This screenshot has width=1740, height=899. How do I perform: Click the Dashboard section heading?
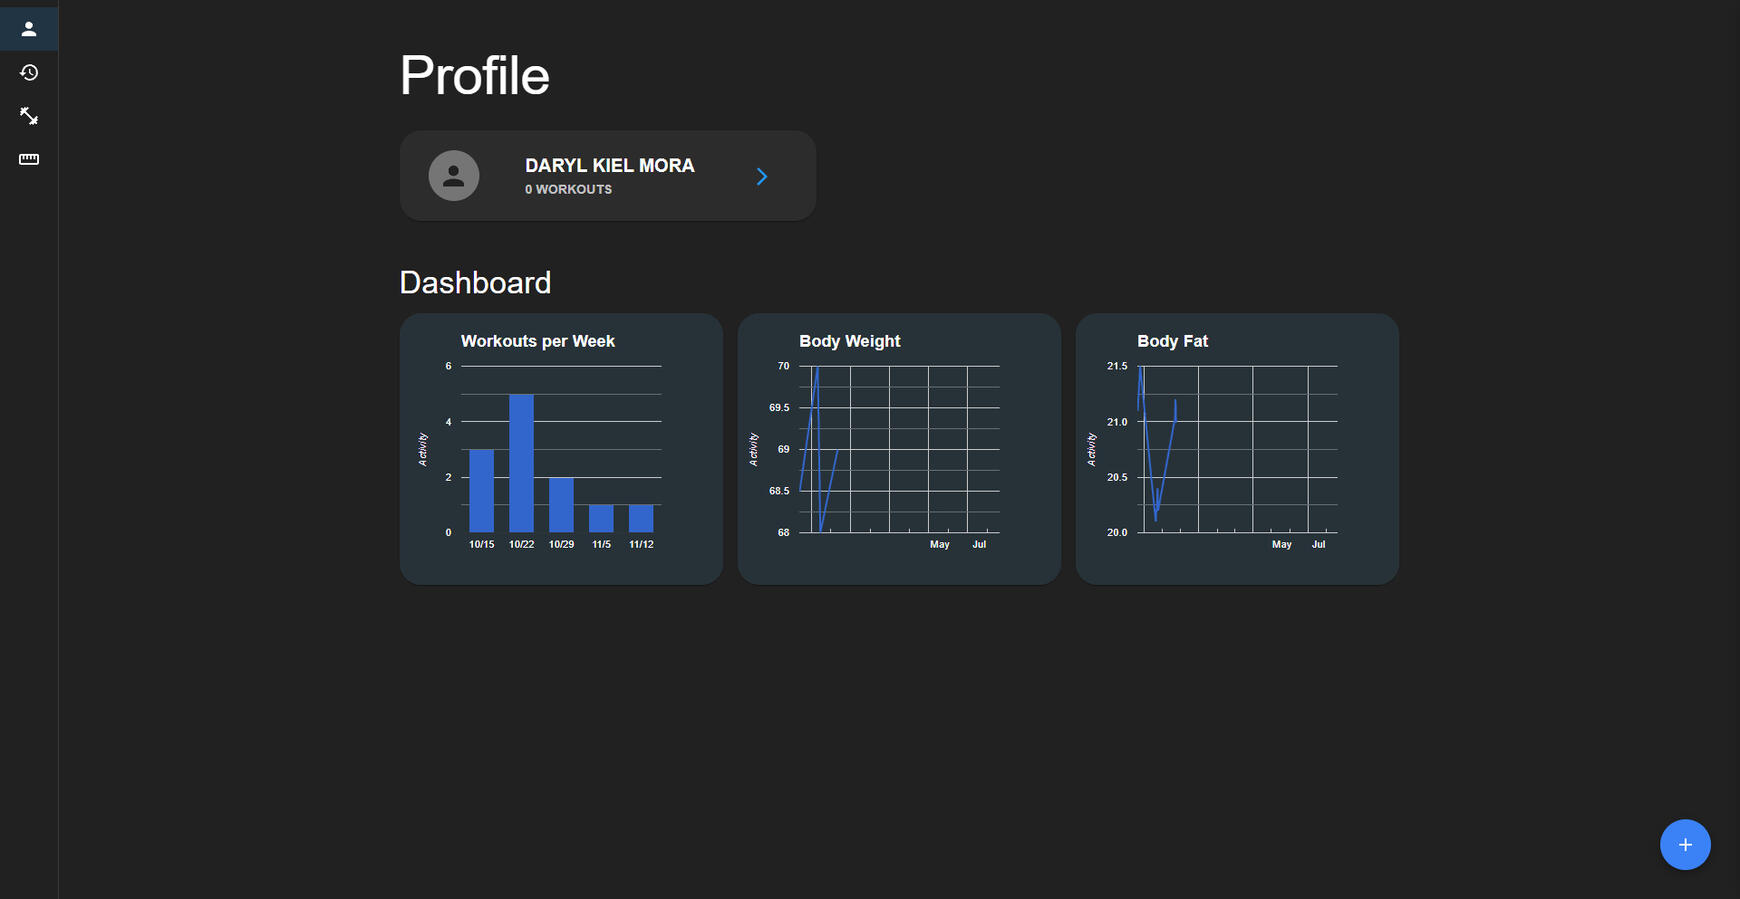475,283
